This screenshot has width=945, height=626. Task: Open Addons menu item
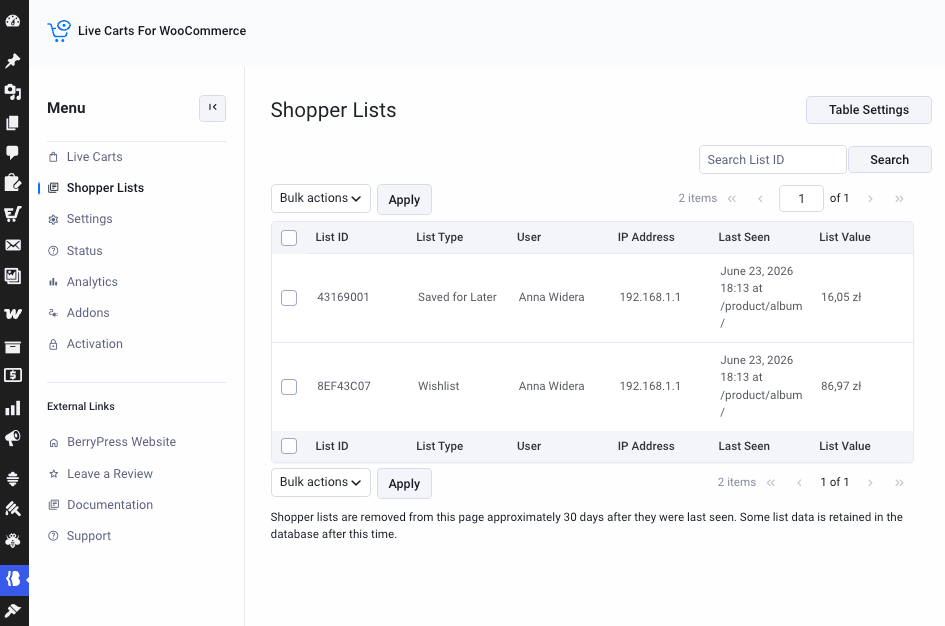[x=88, y=313]
